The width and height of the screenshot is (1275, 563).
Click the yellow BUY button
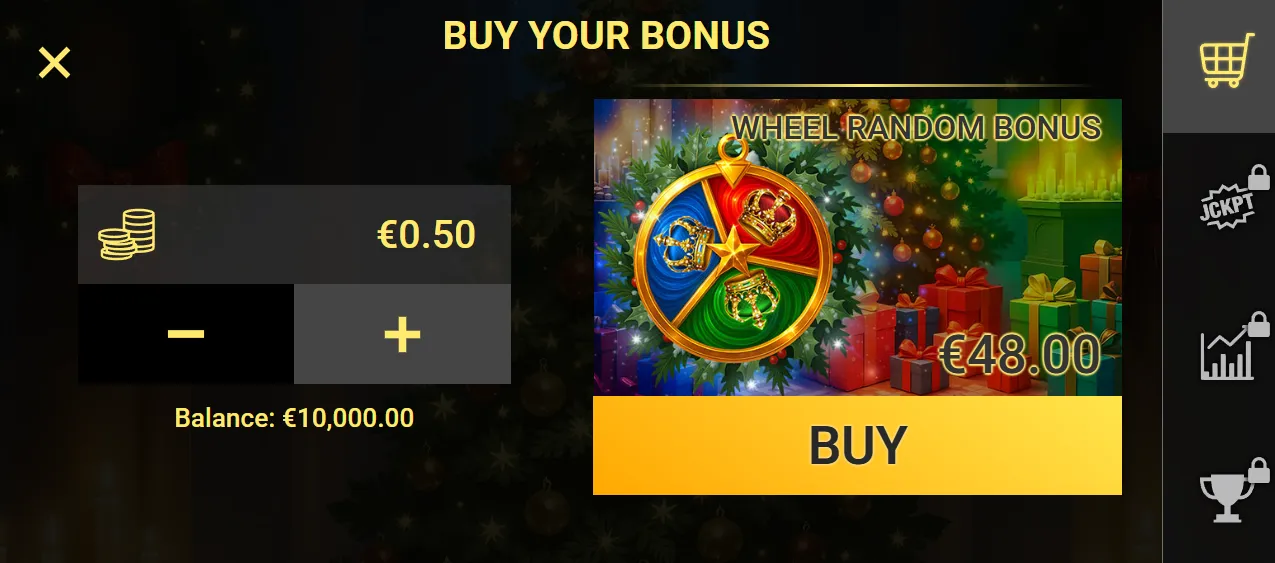(x=857, y=445)
